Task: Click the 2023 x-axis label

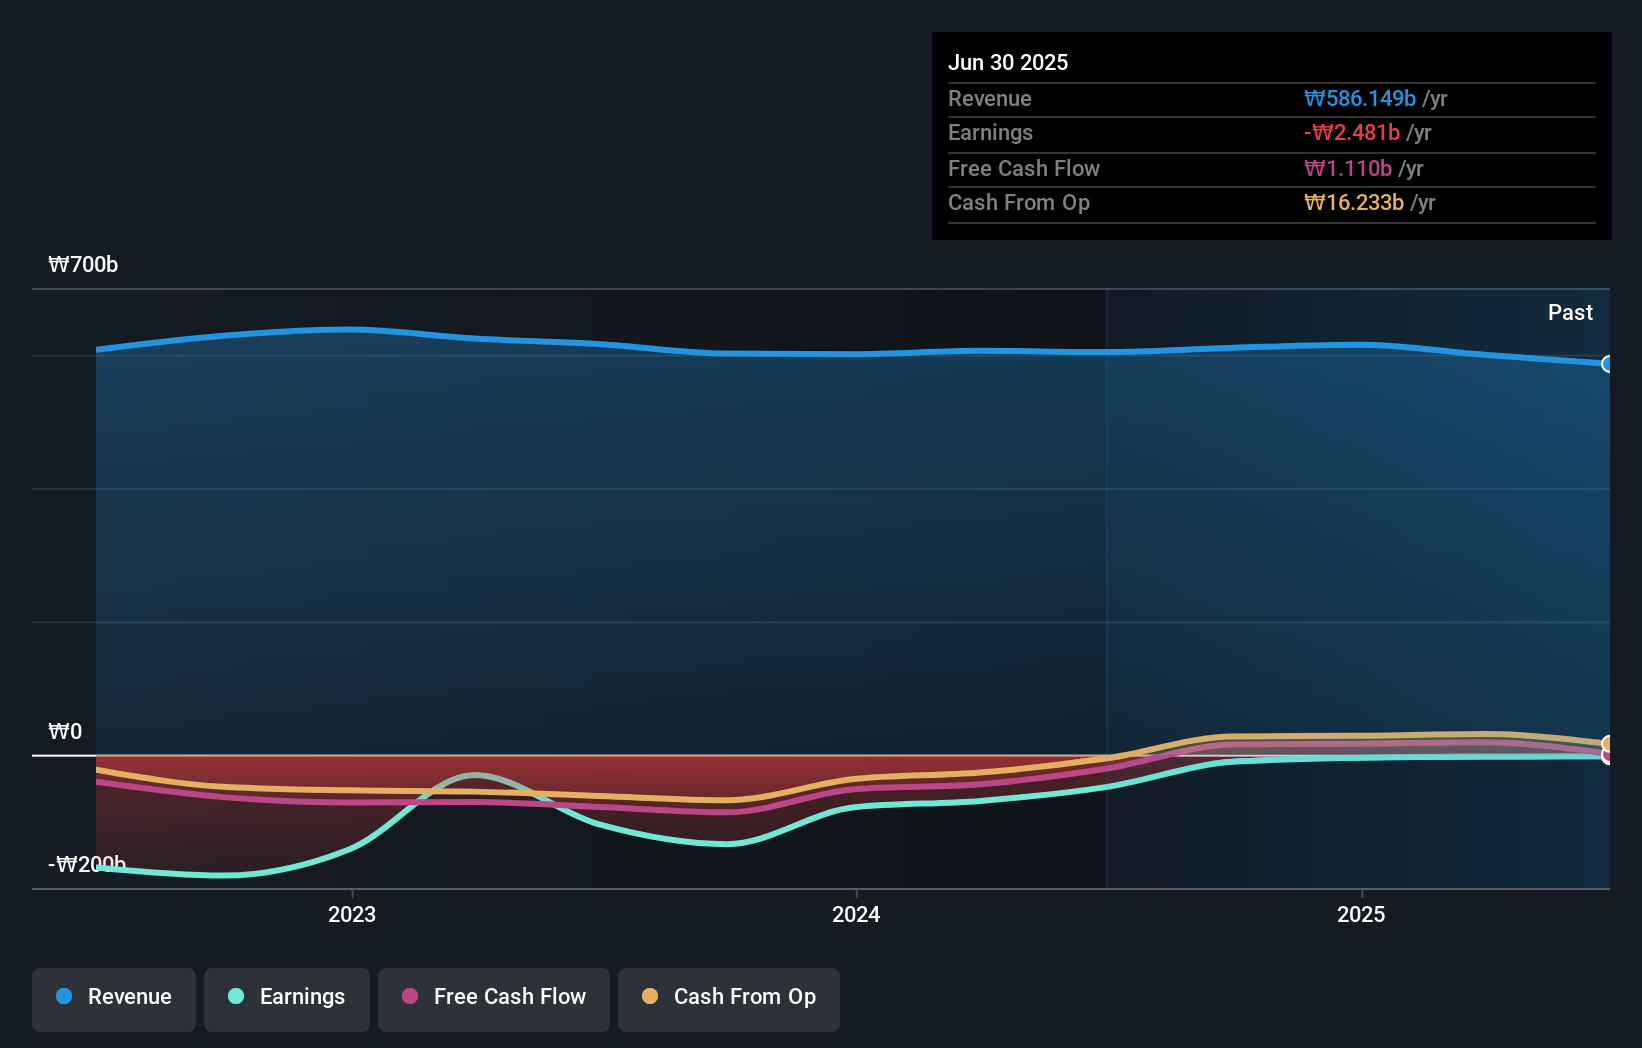Action: [x=352, y=914]
